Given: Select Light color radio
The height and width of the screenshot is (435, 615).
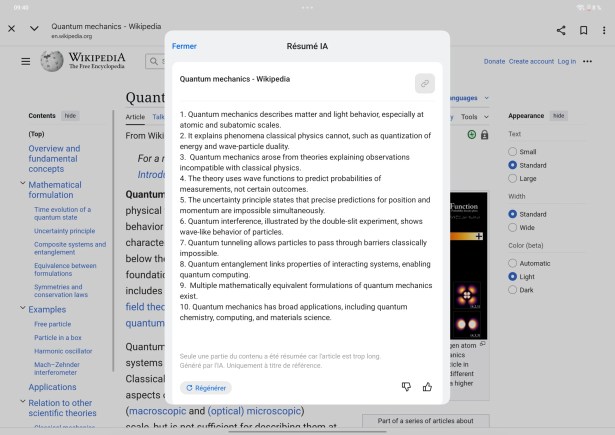Looking at the screenshot, I should (x=512, y=277).
